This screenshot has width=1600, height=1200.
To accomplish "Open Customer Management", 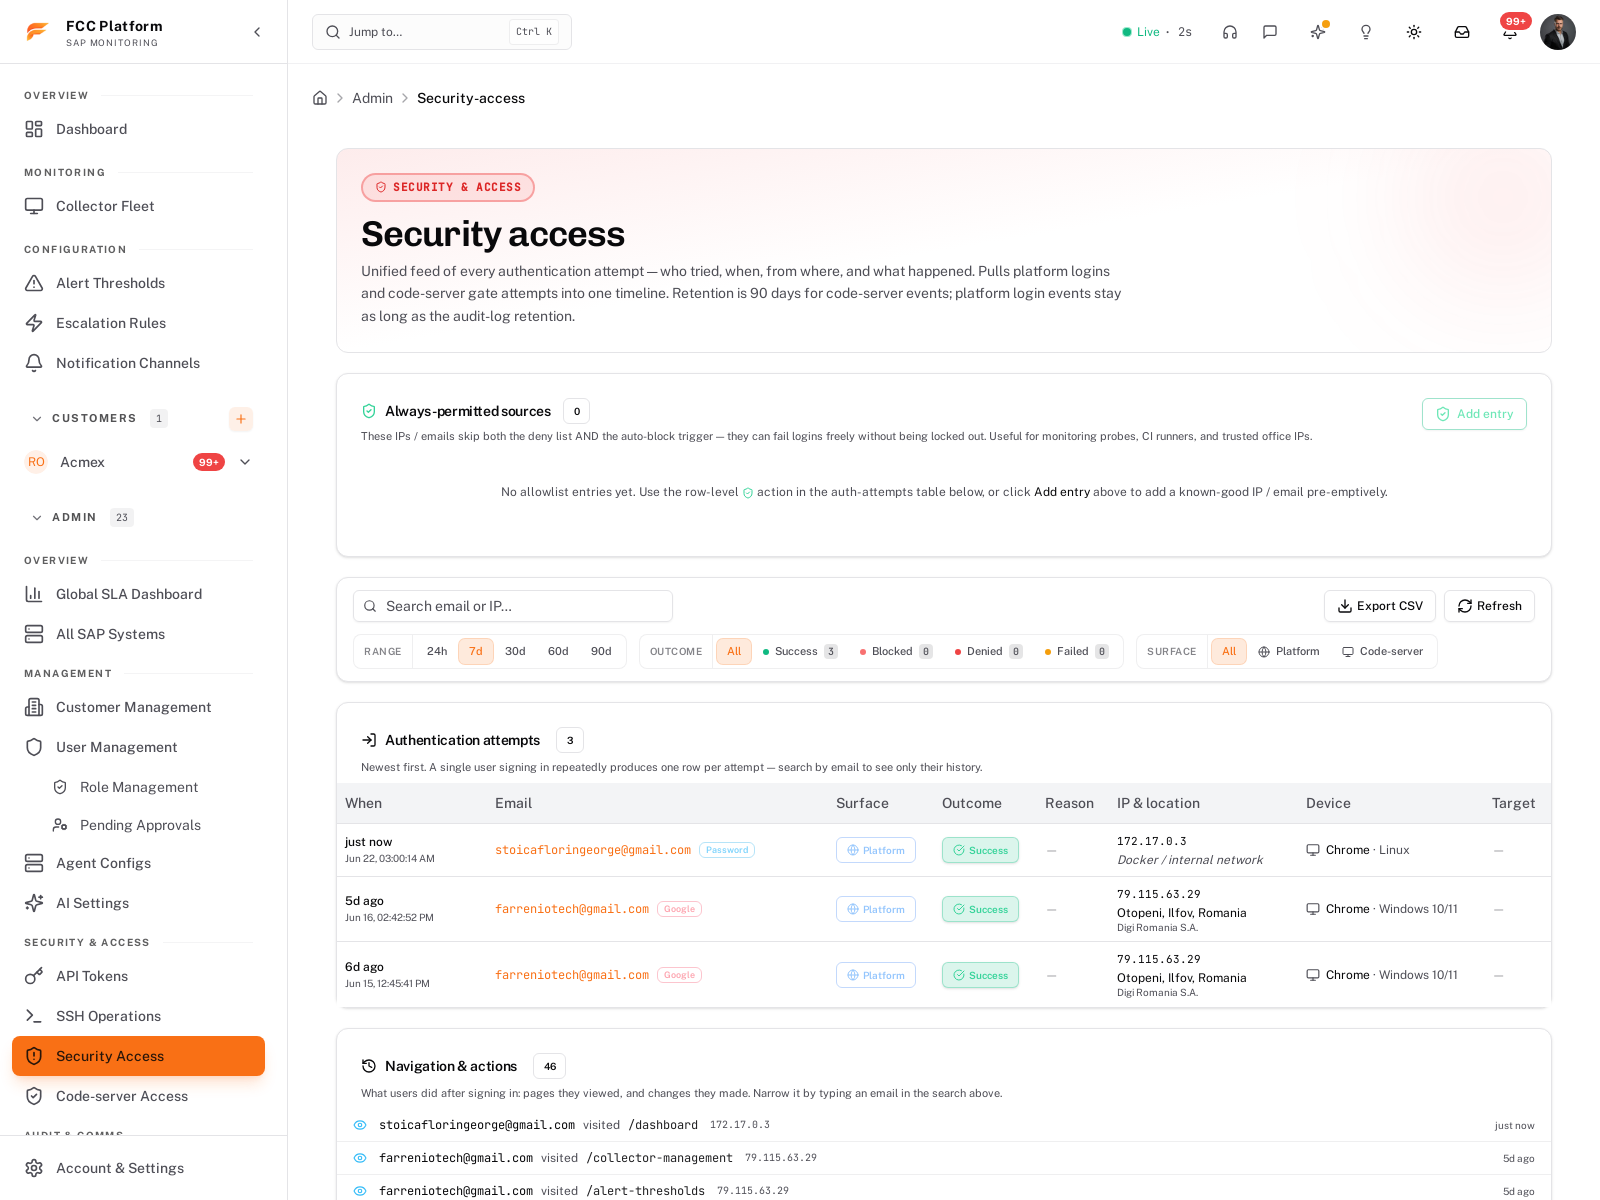I will [x=138, y=707].
